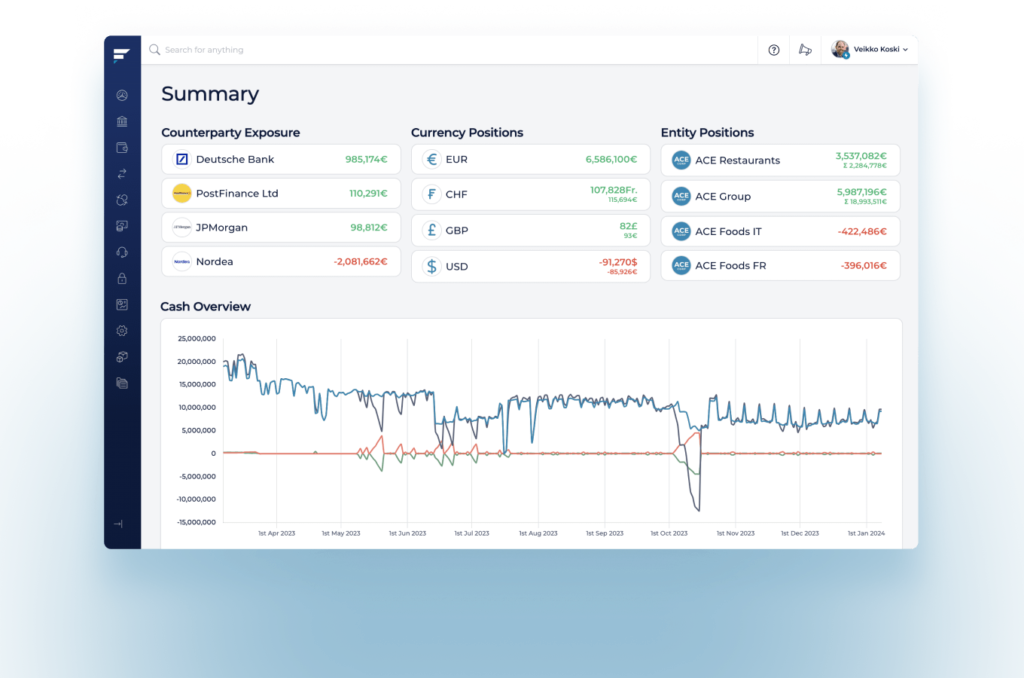Open the Nordea counterparty entry

281,262
